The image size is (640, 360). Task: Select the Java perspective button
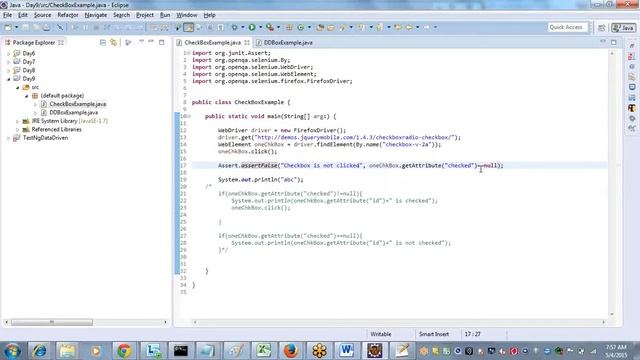click(x=623, y=27)
